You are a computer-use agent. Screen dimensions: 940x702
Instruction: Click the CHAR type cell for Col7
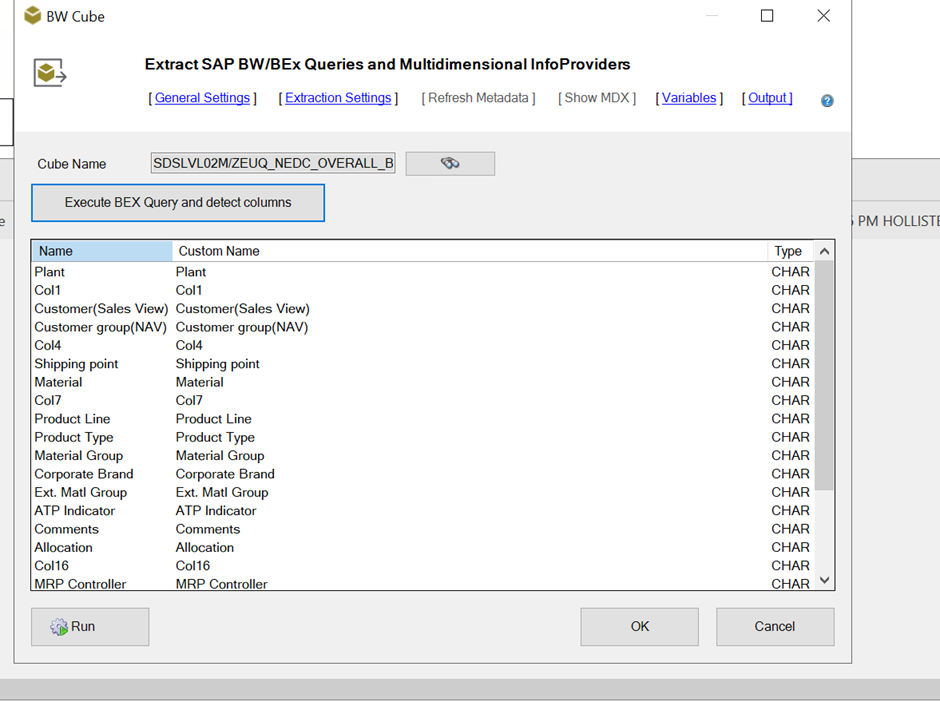click(791, 400)
